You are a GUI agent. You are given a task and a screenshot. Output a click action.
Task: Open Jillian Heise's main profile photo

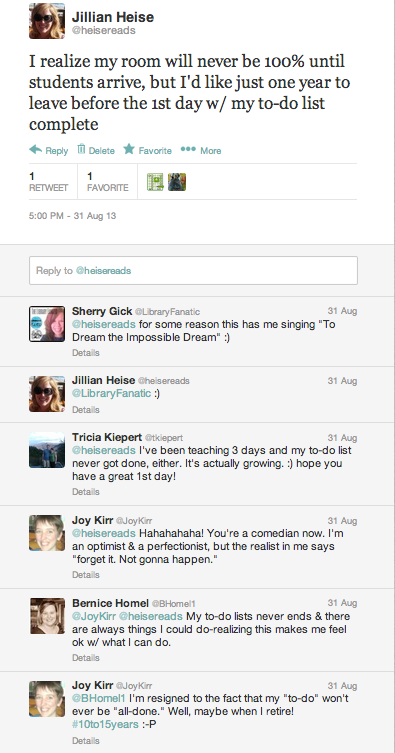pyautogui.click(x=47, y=20)
